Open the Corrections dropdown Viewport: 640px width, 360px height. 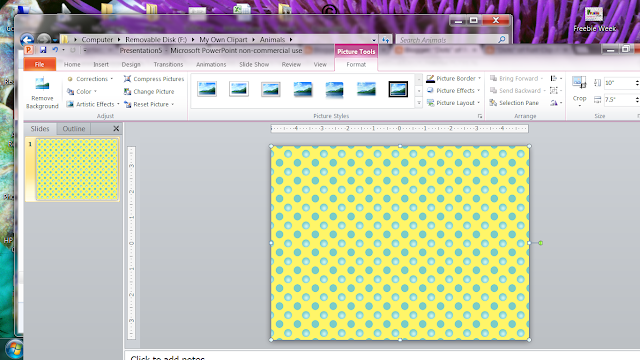[90, 79]
